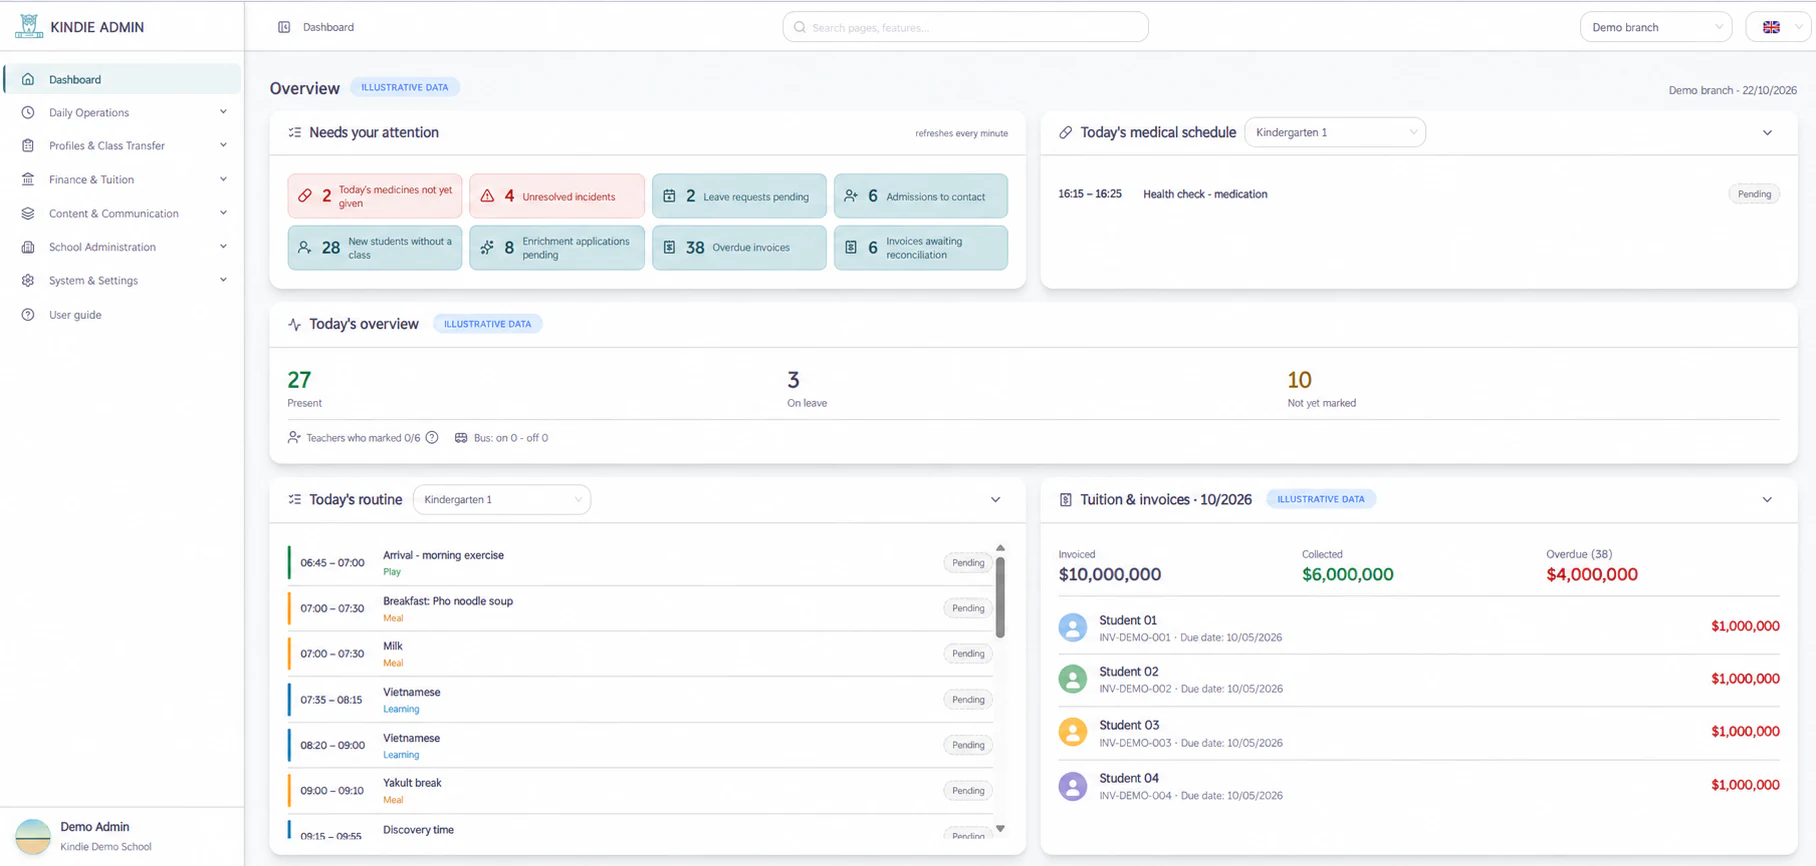1816x866 pixels.
Task: Open System & Settings in the sidebar
Action: pyautogui.click(x=122, y=280)
